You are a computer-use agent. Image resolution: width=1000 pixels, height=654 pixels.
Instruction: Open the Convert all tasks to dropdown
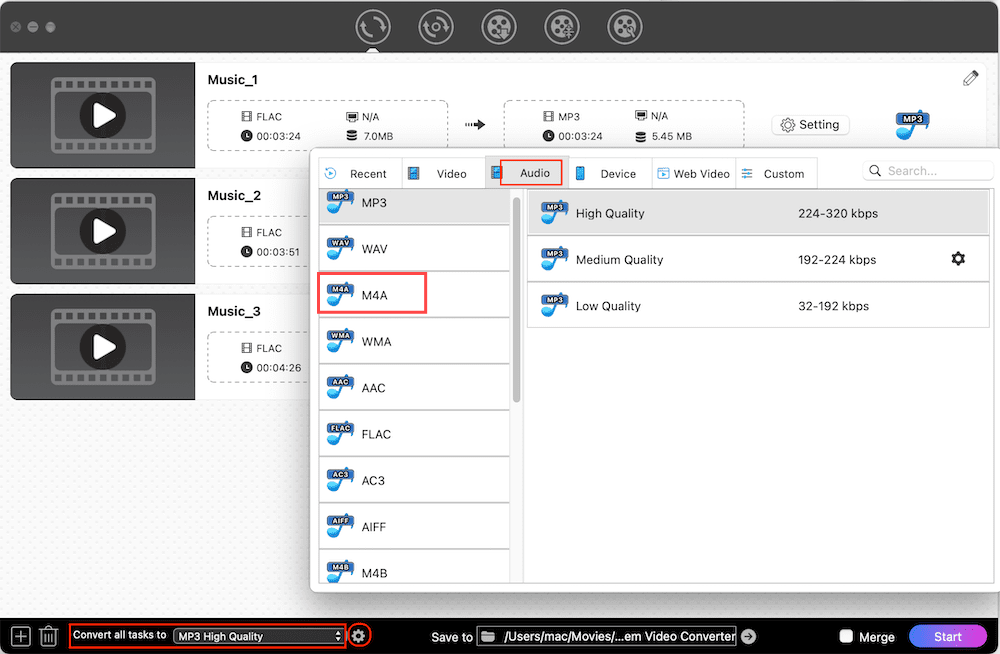pos(259,636)
